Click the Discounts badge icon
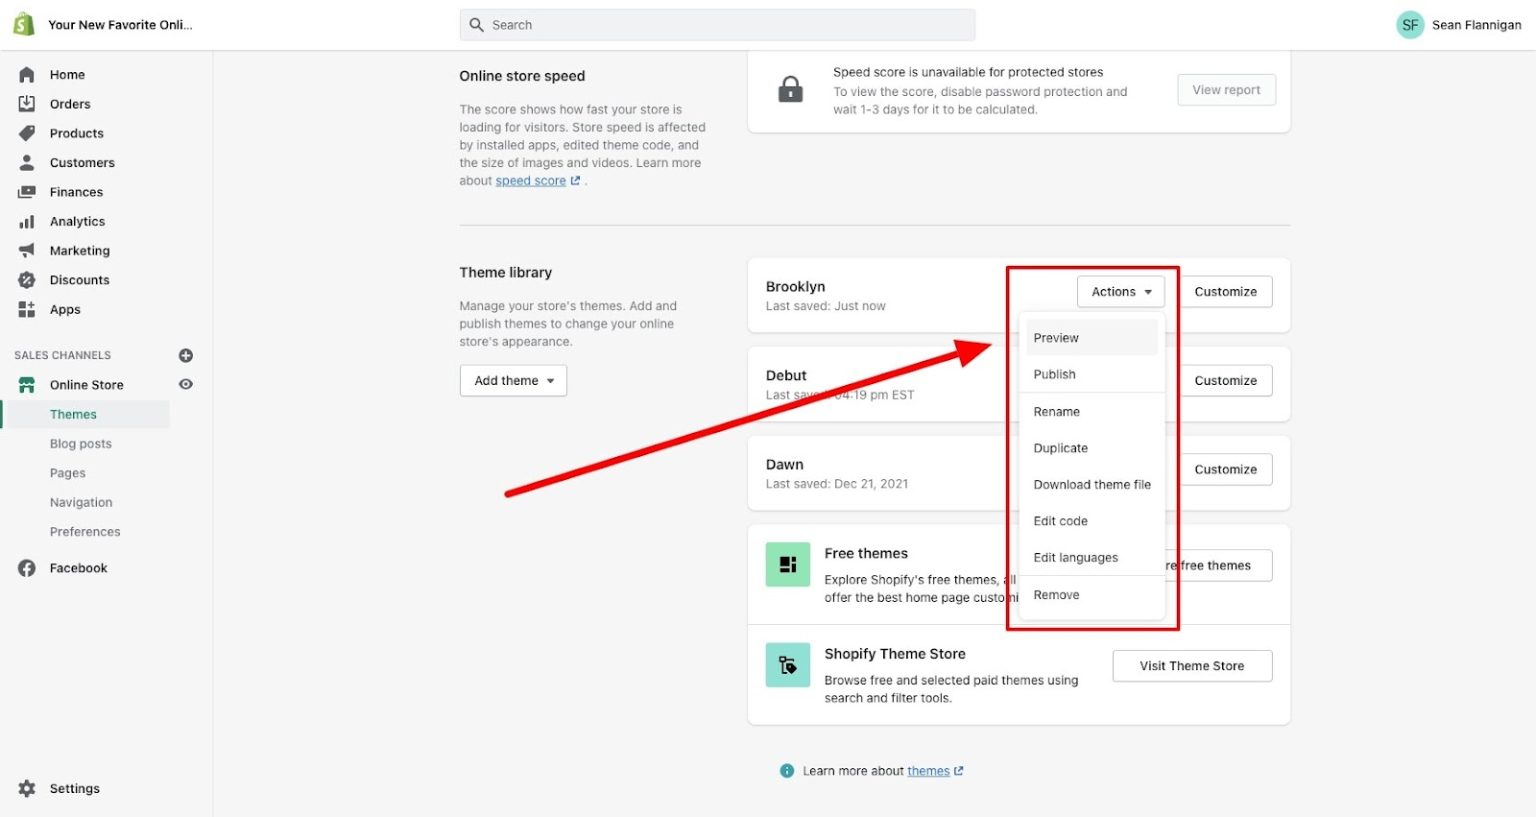 [x=27, y=280]
